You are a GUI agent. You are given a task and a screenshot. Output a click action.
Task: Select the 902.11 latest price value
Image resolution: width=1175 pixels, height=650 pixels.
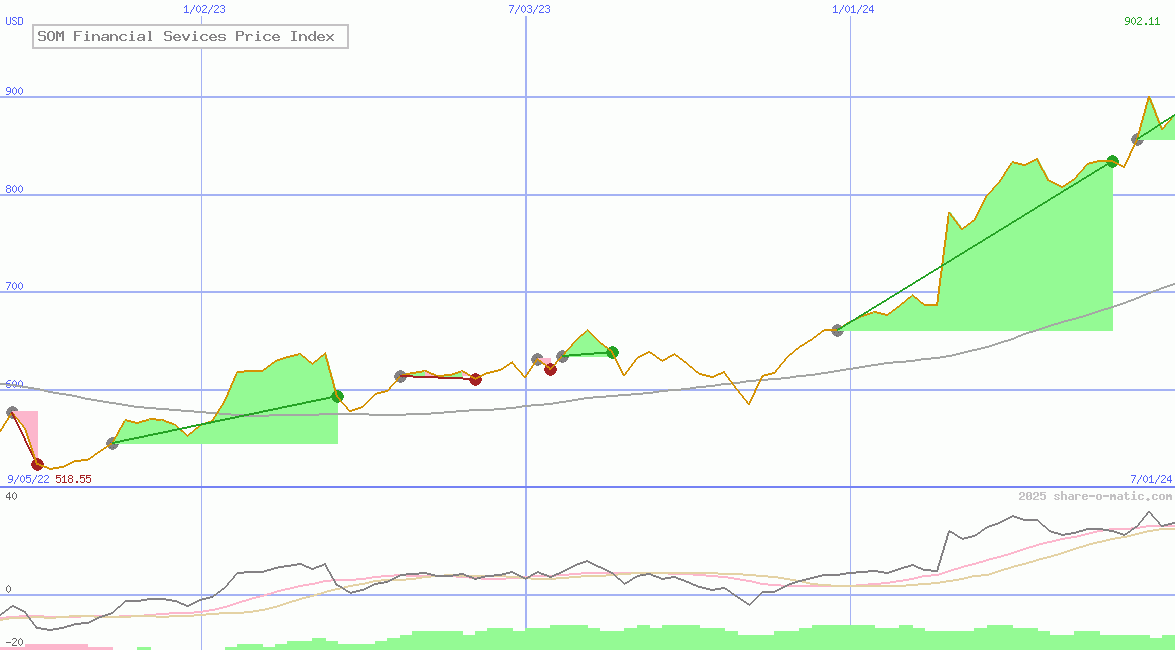(1142, 21)
